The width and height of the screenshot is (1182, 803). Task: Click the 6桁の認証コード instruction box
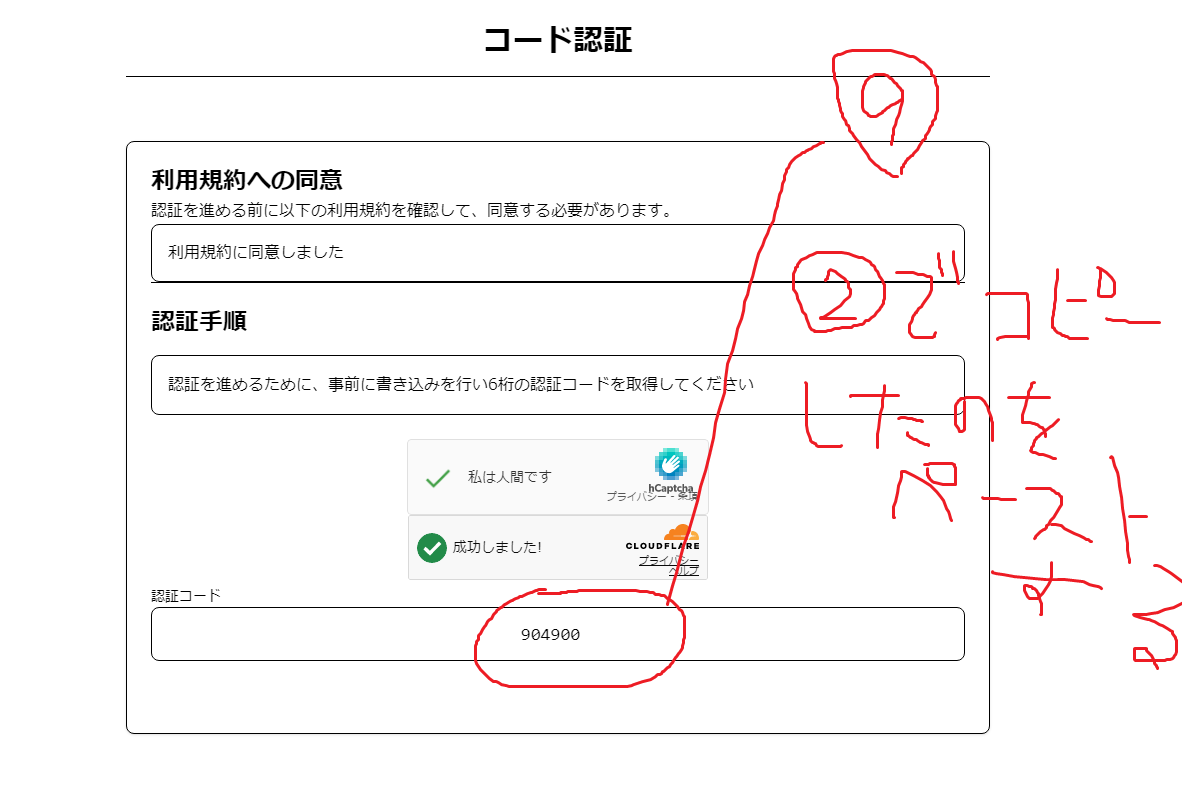tap(557, 384)
